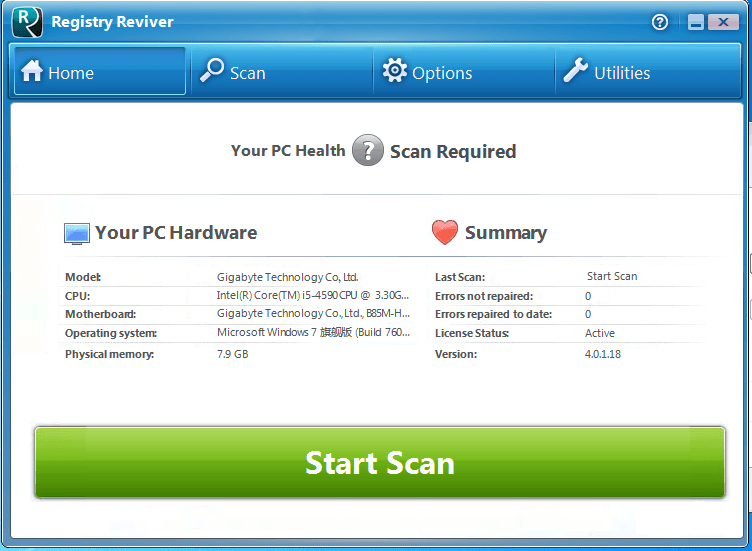Click the gray PC Health question mark icon

tap(368, 151)
